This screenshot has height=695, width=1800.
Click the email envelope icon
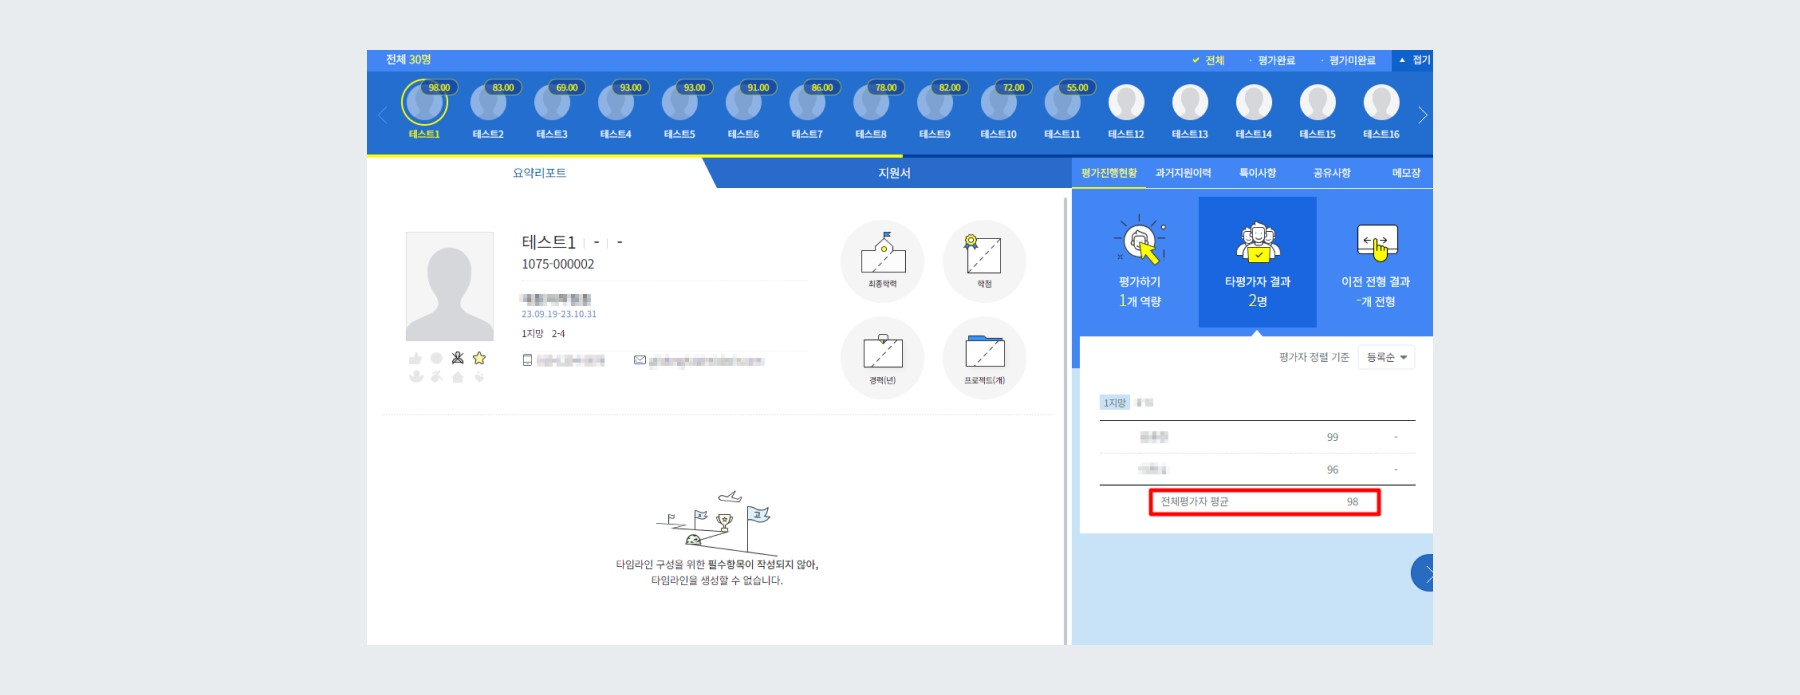(640, 360)
